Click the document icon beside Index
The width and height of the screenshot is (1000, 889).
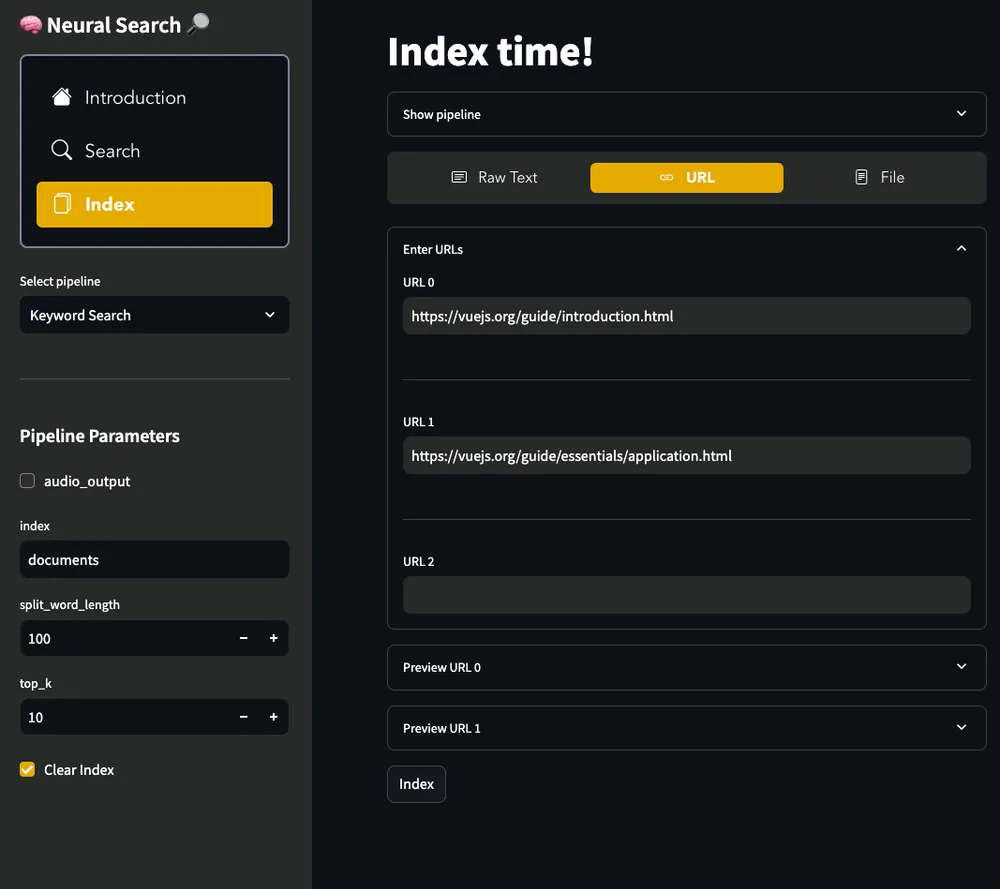point(62,204)
